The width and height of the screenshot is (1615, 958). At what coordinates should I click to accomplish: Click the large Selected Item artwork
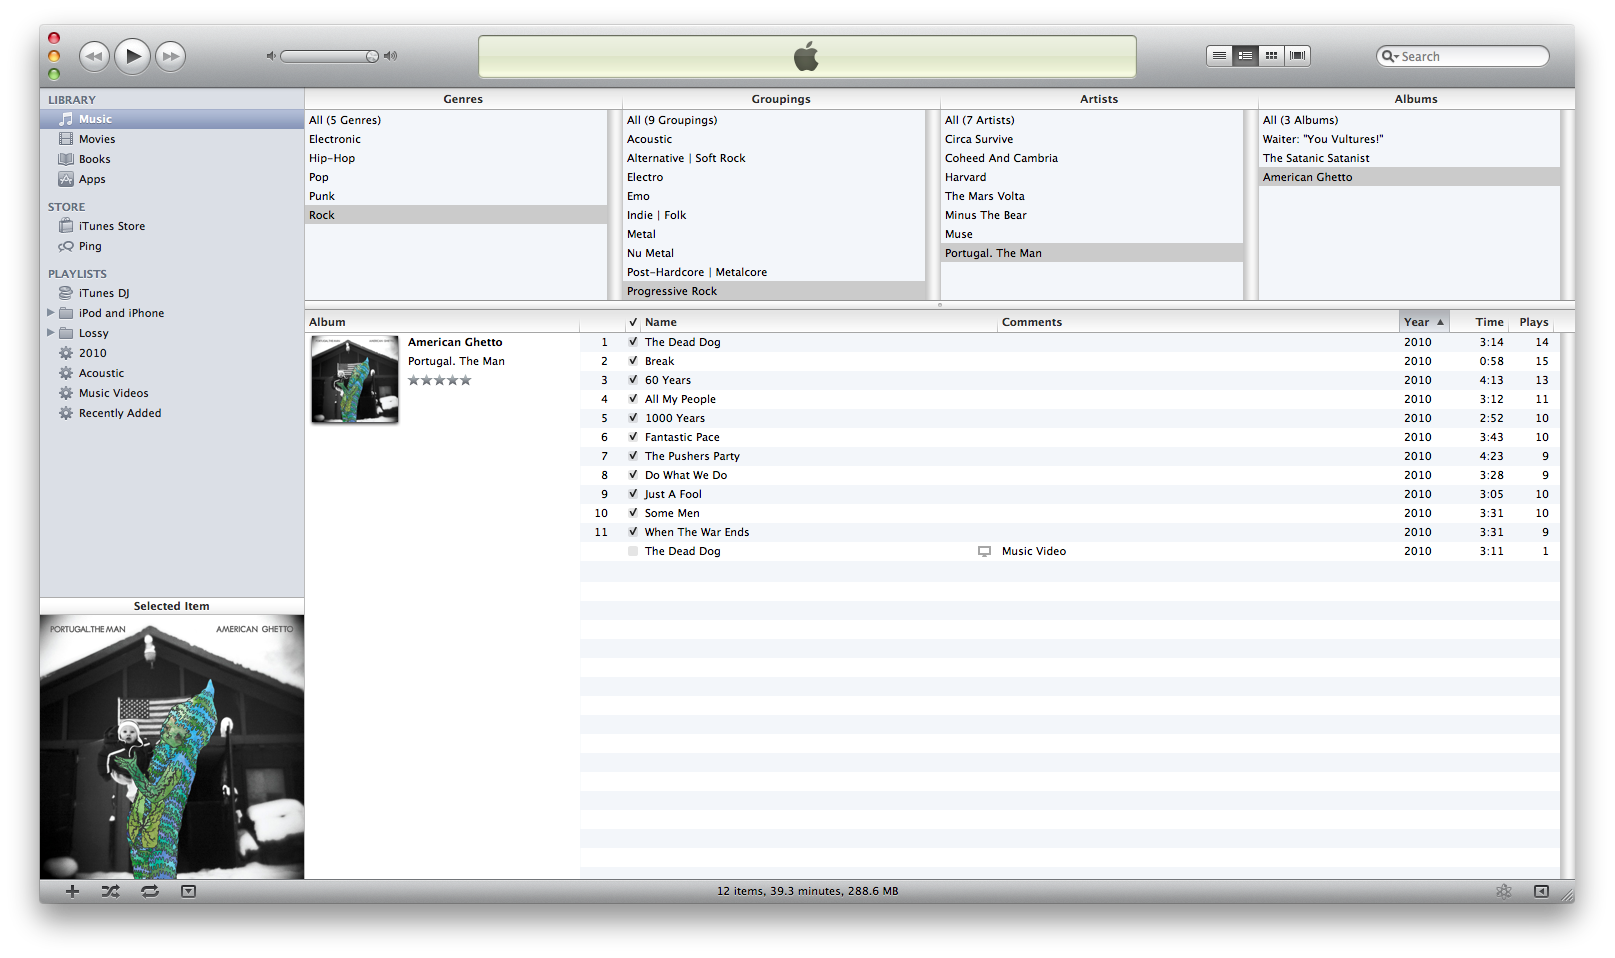(172, 747)
